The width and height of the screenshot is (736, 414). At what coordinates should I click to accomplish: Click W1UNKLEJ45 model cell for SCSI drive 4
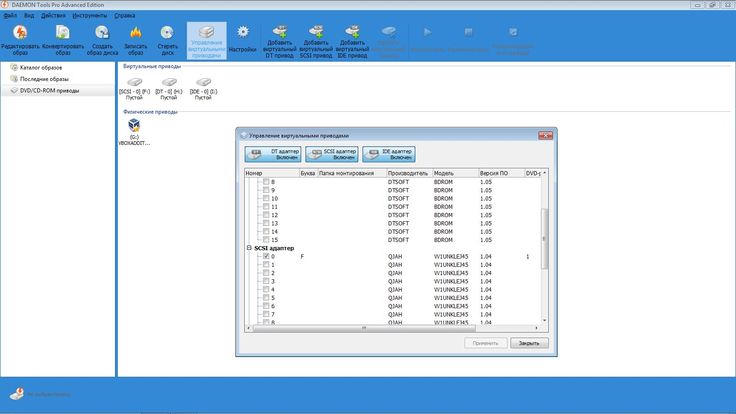coord(451,290)
